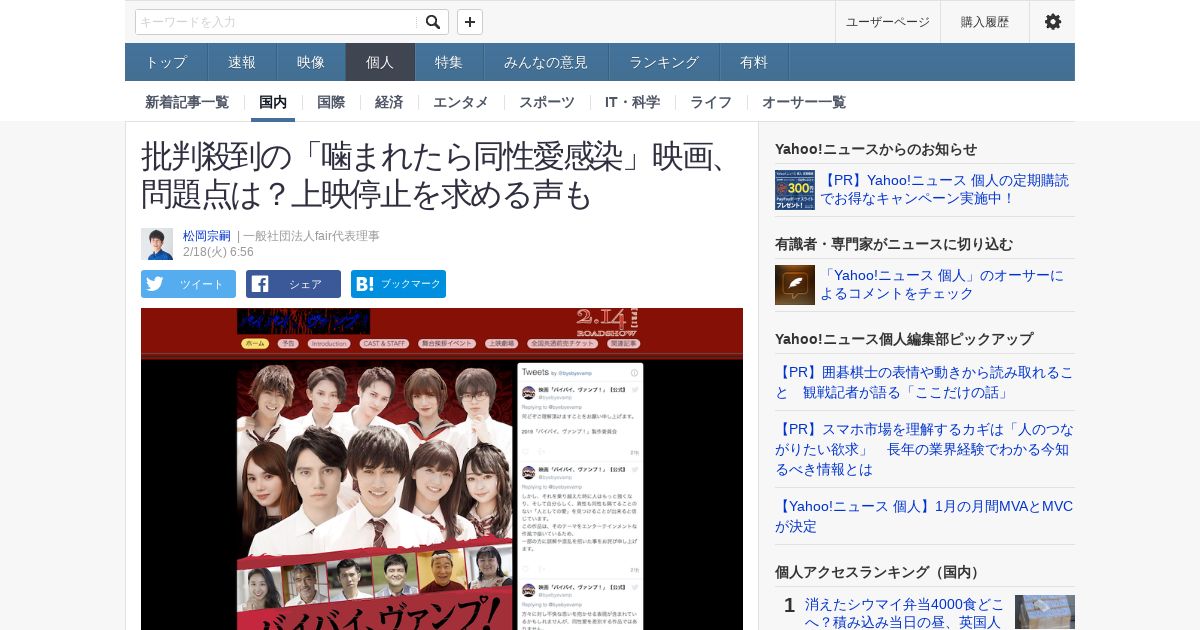1200x630 pixels.
Task: Open 新着記事一覧 sub-tab
Action: pyautogui.click(x=187, y=102)
